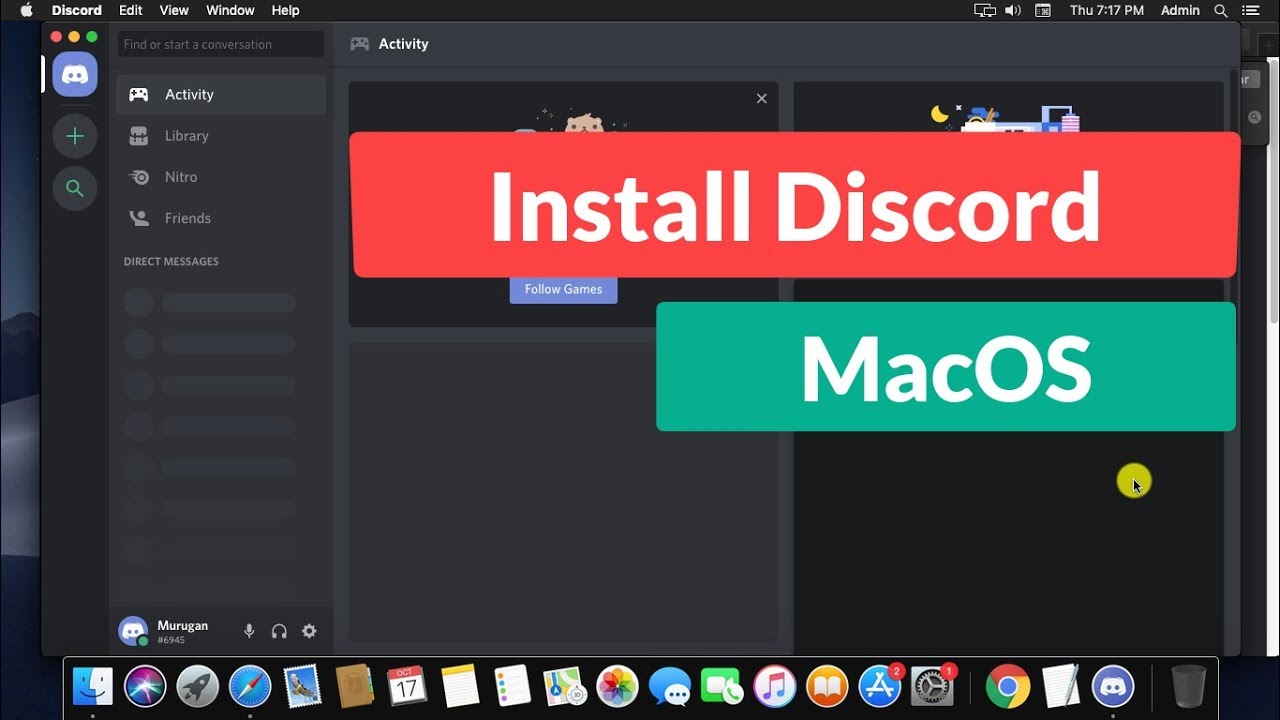
Task: Click the DIRECT MESSAGES heading
Action: (171, 261)
